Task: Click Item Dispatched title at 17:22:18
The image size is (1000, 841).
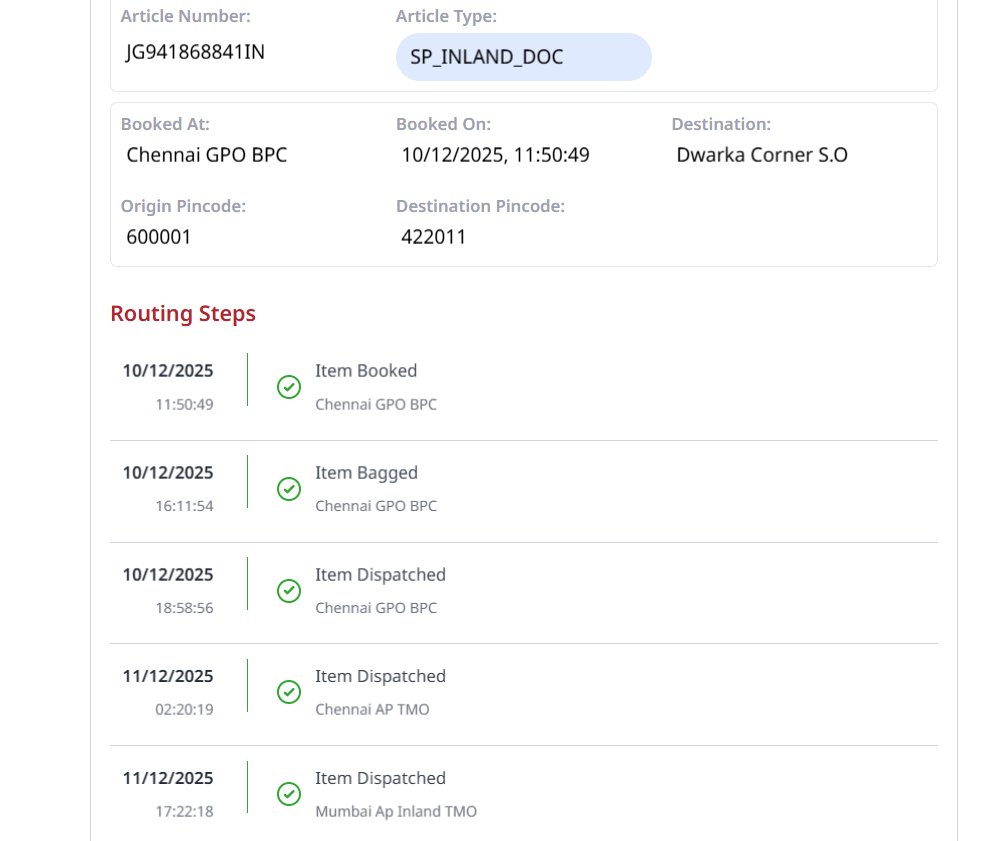Action: pyautogui.click(x=380, y=779)
